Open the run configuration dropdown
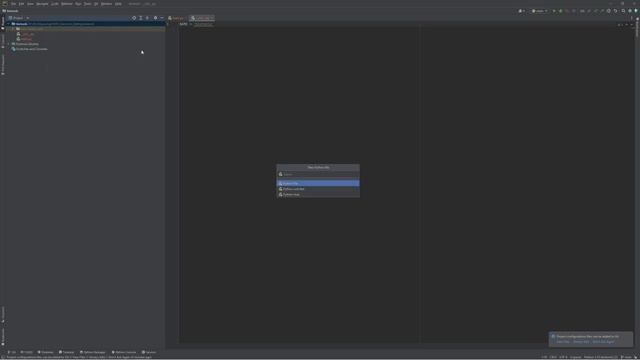The height and width of the screenshot is (360, 640). point(540,11)
